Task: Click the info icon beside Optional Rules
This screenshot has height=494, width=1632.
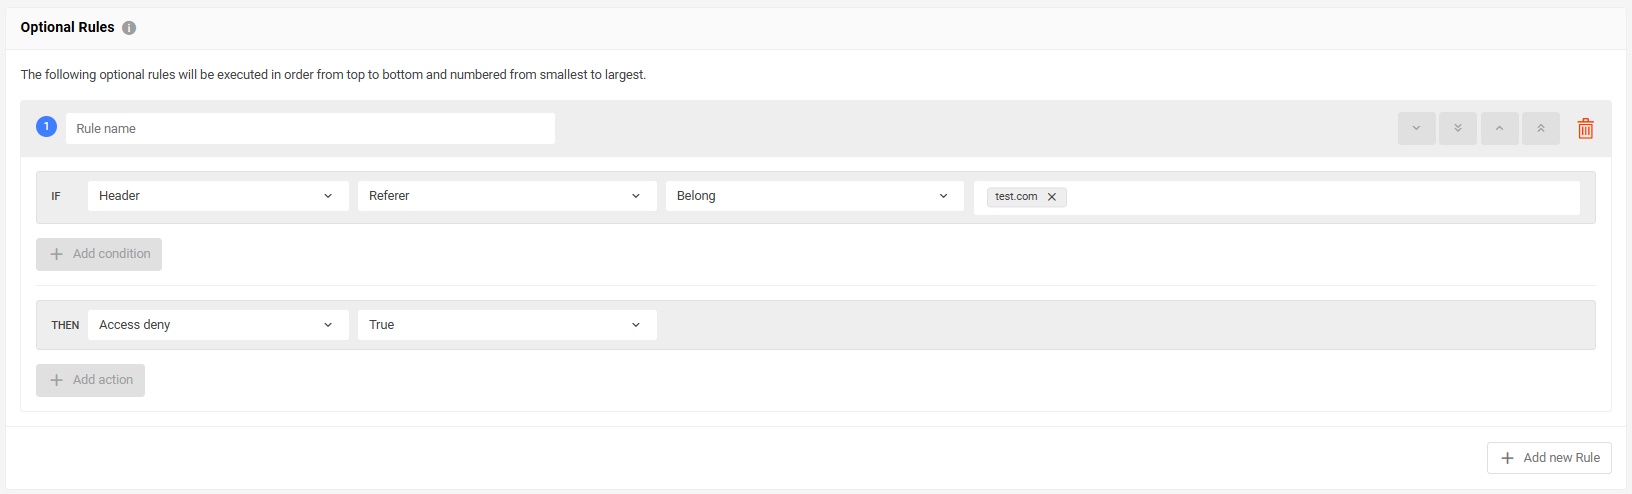Action: (x=129, y=28)
